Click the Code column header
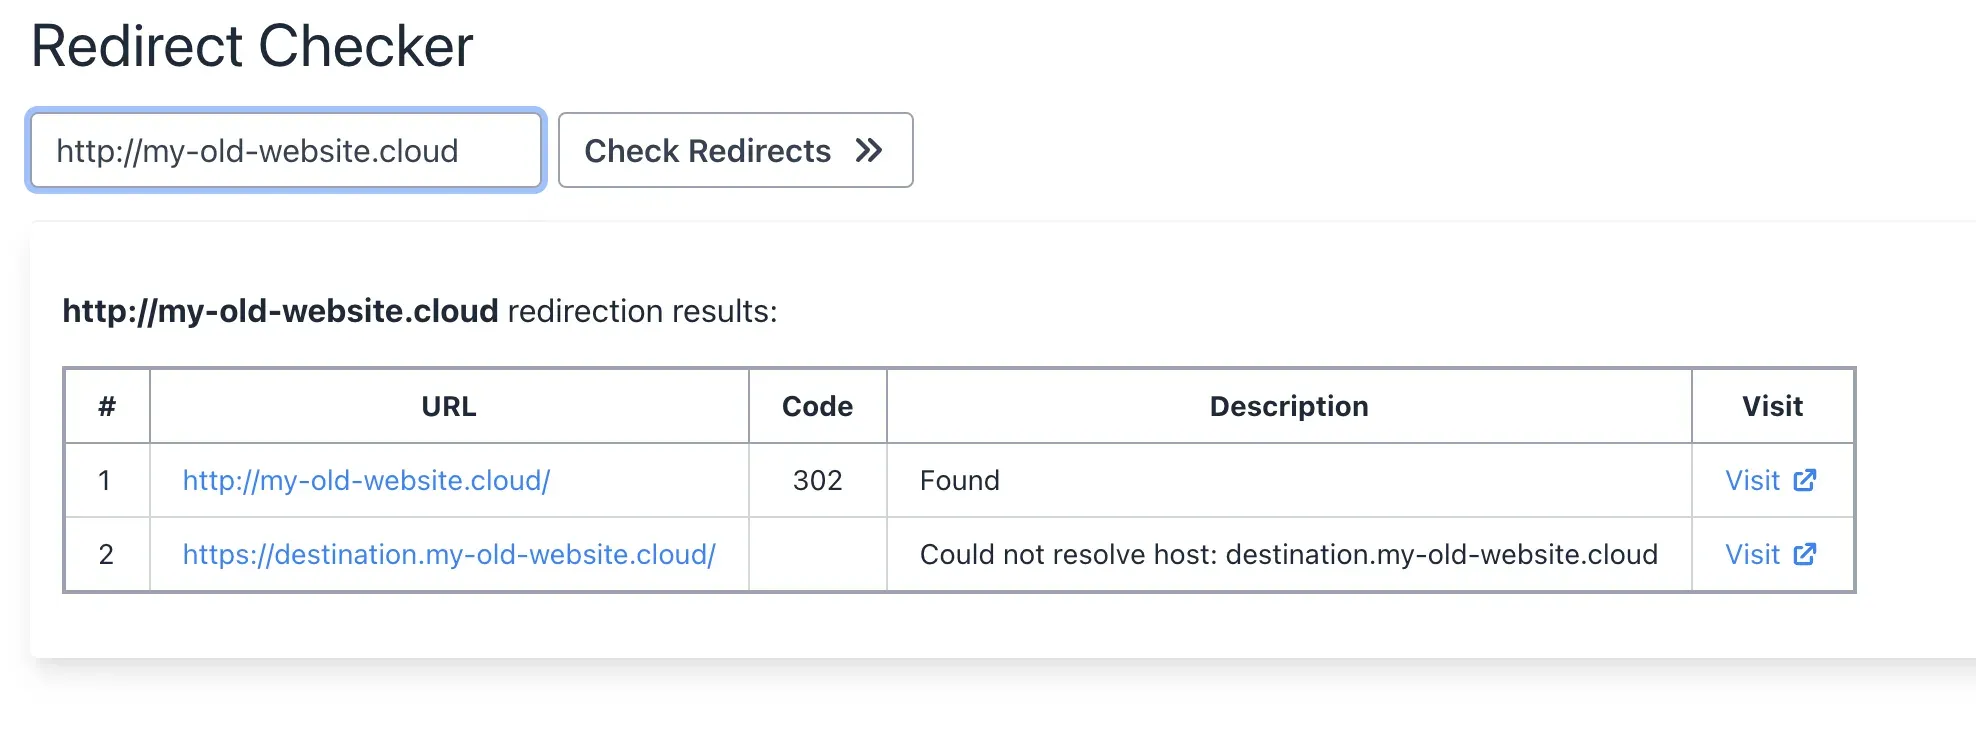 point(816,406)
